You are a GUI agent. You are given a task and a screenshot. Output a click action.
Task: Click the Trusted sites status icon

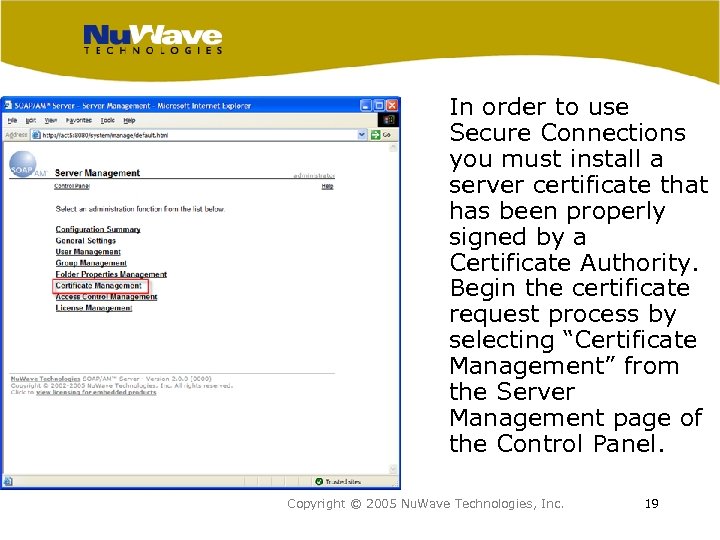point(319,481)
